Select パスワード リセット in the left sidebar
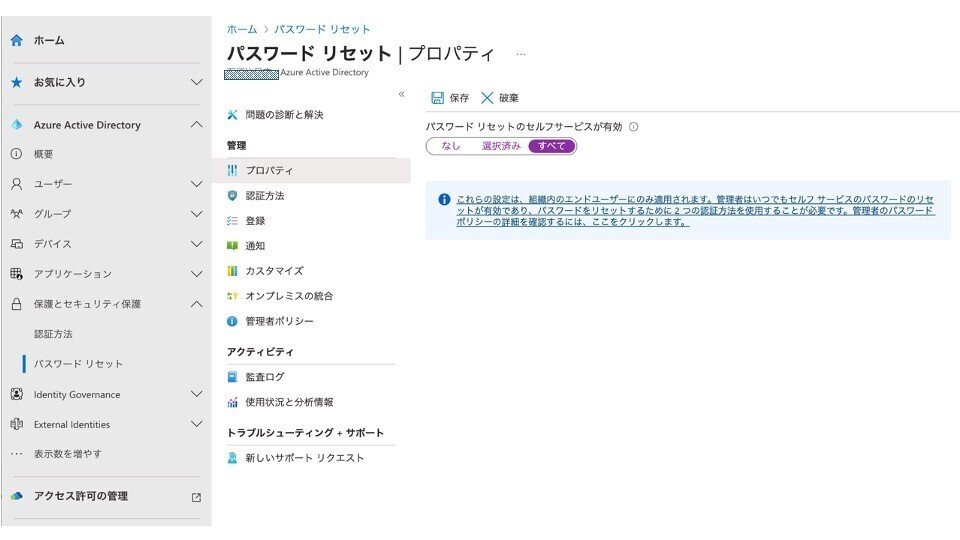This screenshot has width=960, height=540. pyautogui.click(x=78, y=364)
